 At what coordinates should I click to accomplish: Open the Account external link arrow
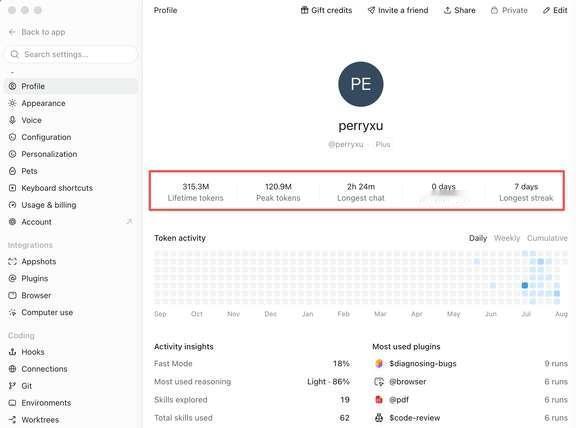pyautogui.click(x=129, y=221)
